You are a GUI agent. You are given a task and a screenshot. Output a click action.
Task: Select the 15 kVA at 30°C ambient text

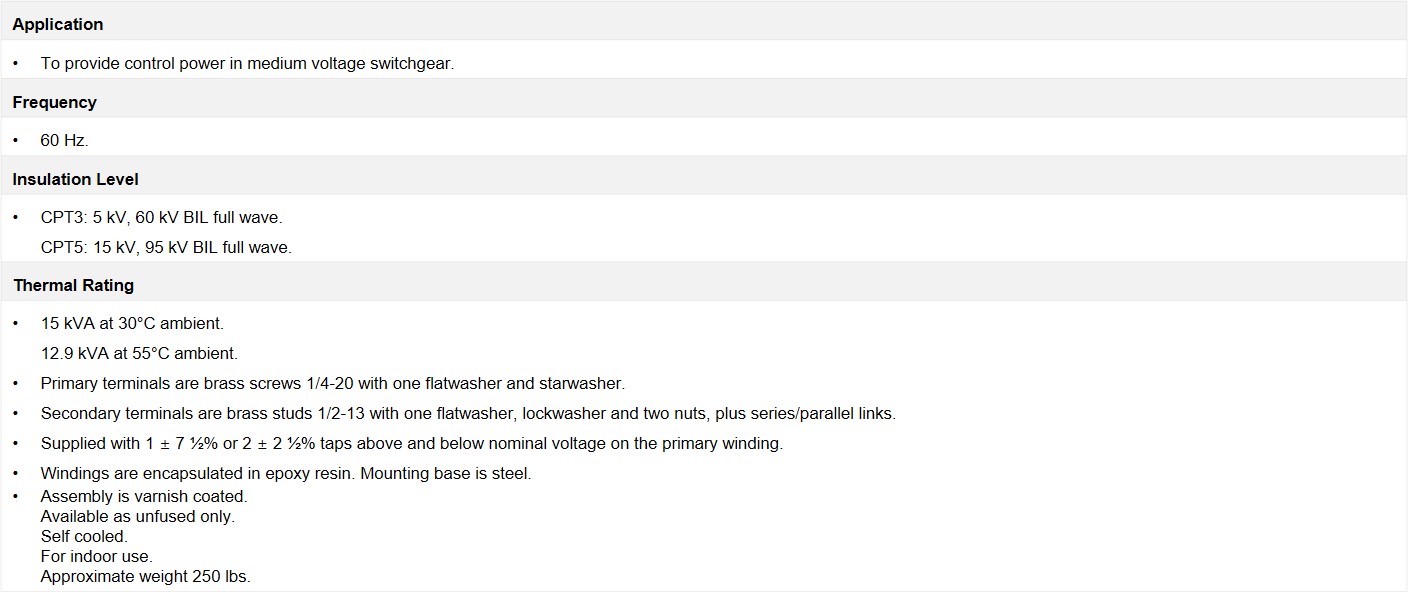click(x=132, y=324)
